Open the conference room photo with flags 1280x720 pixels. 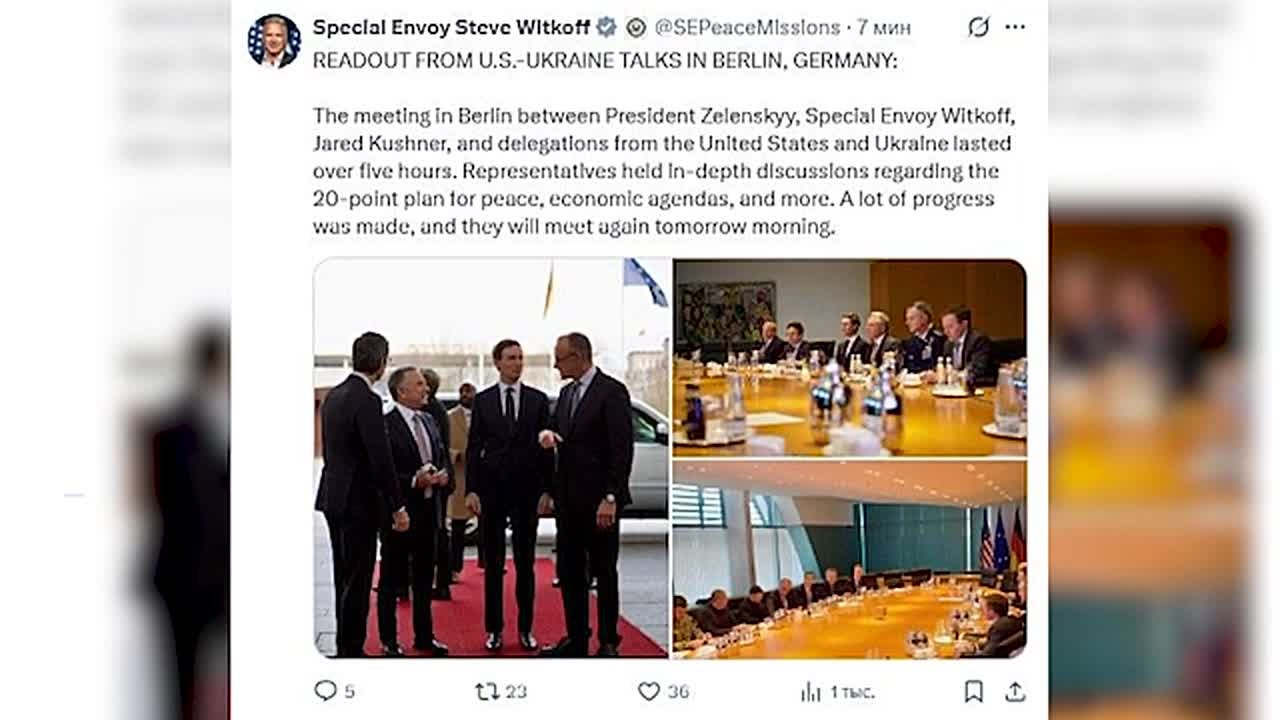[849, 558]
